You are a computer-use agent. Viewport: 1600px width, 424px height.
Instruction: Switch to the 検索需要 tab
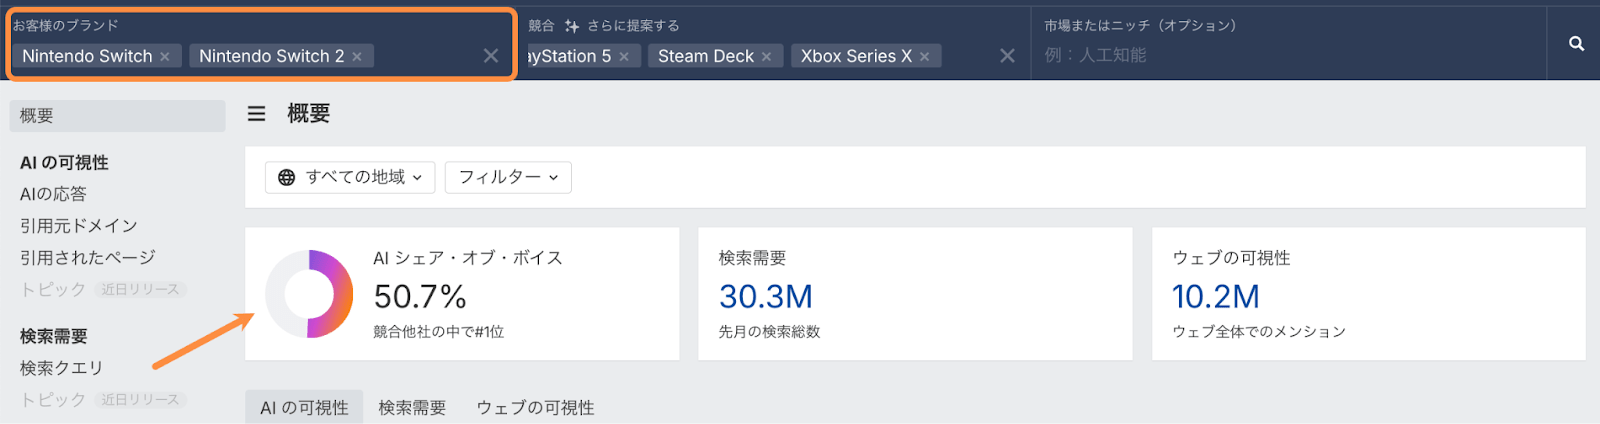(x=412, y=407)
